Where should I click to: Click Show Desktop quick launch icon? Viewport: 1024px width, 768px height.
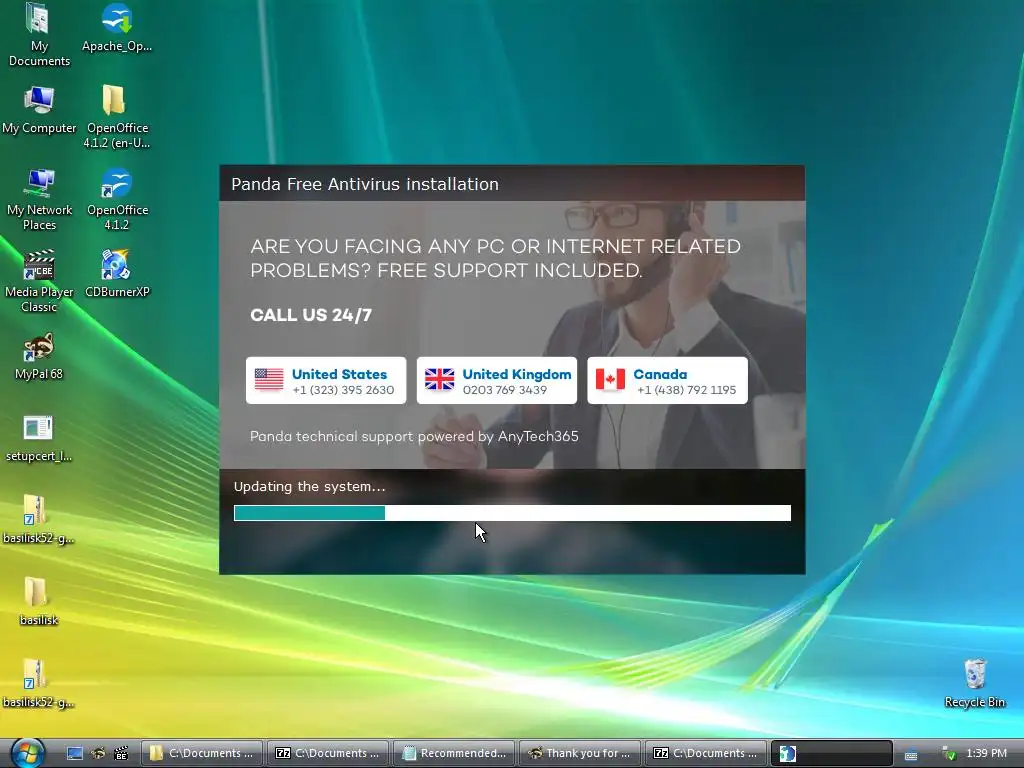pyautogui.click(x=74, y=753)
